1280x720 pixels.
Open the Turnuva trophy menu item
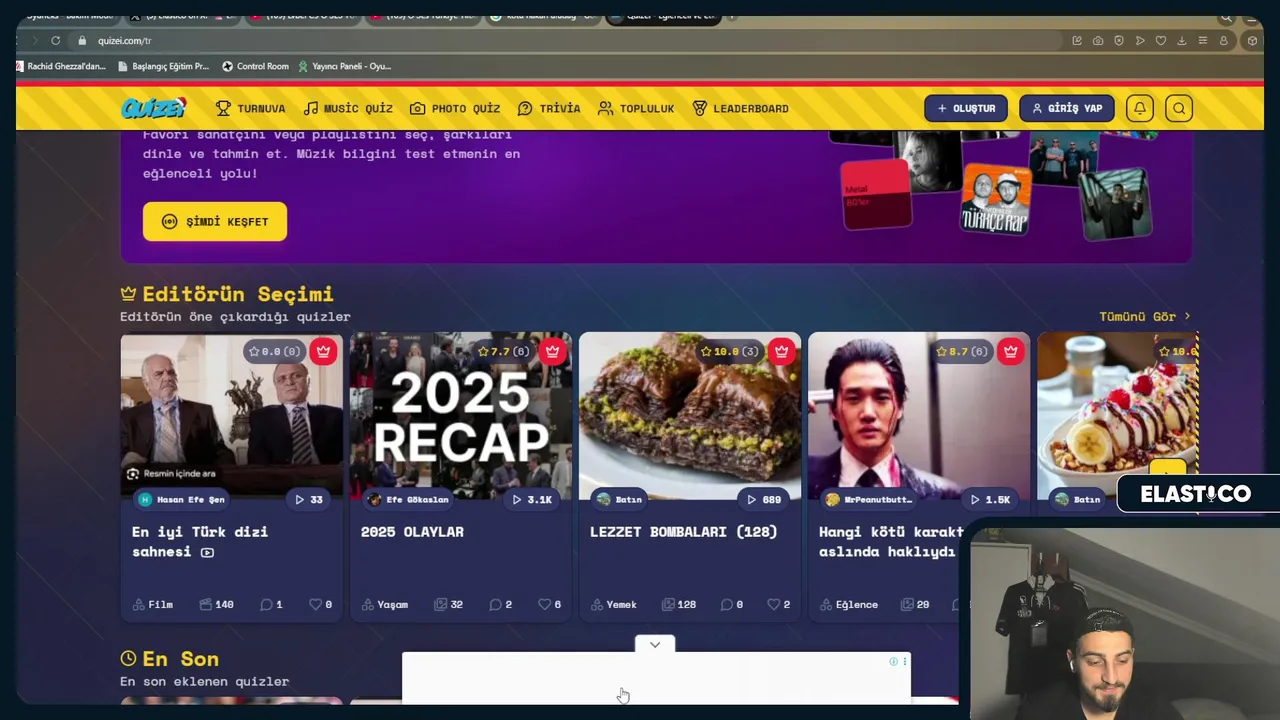coord(250,108)
